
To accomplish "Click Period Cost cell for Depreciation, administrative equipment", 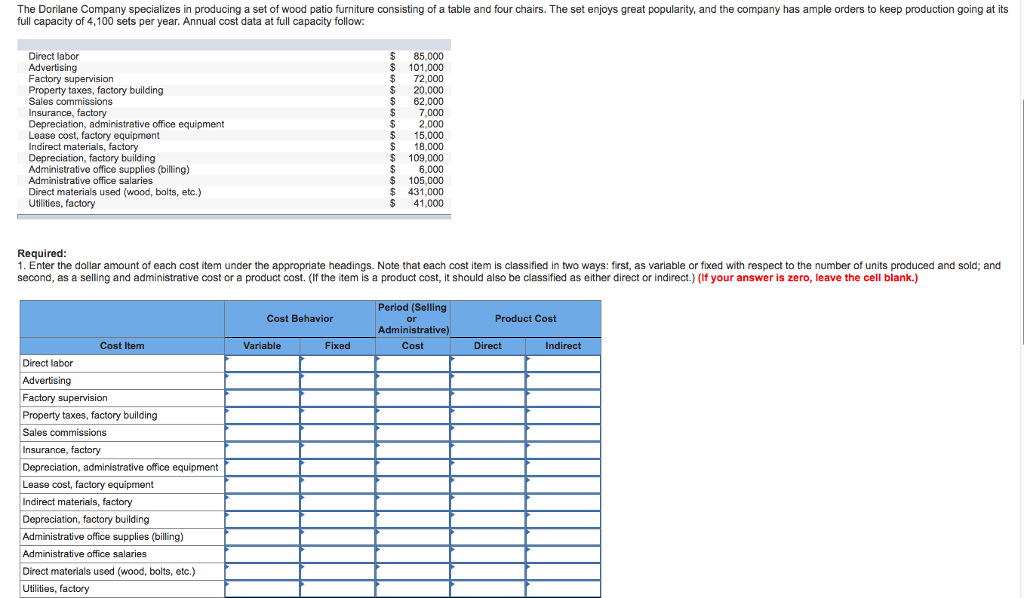I will [413, 467].
